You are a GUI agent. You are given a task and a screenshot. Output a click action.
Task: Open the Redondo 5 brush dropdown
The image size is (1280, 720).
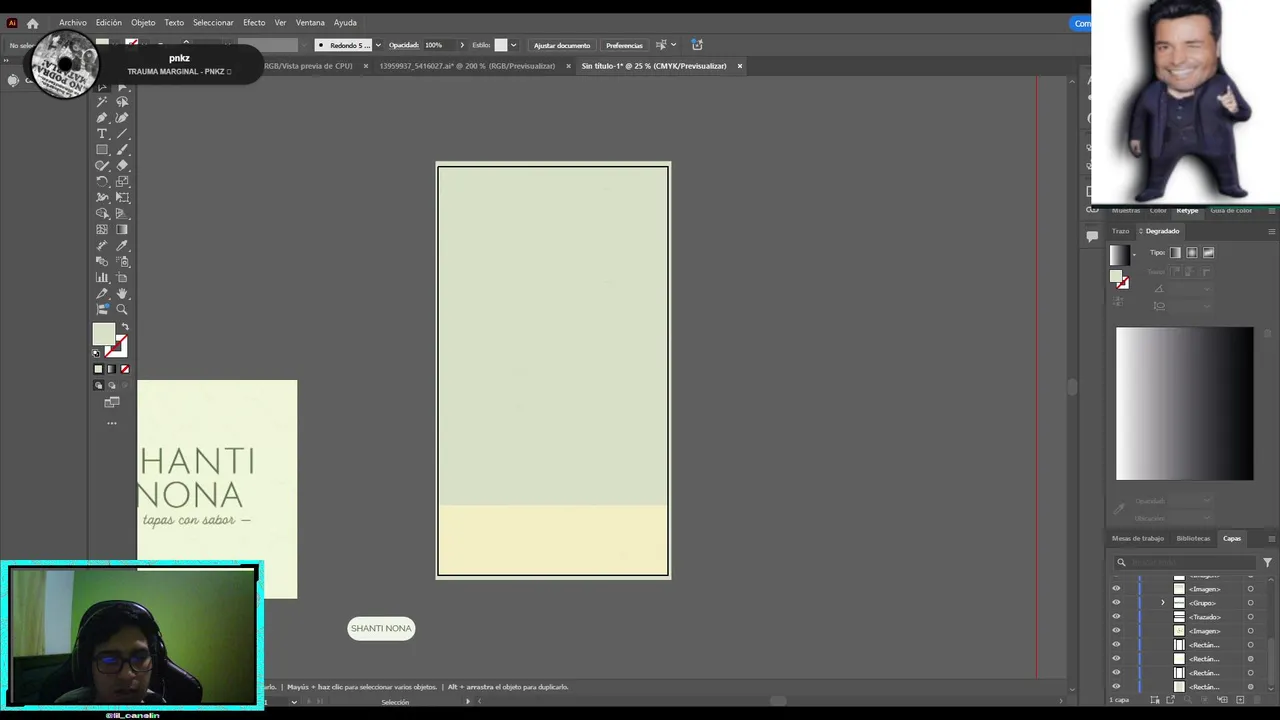click(377, 45)
